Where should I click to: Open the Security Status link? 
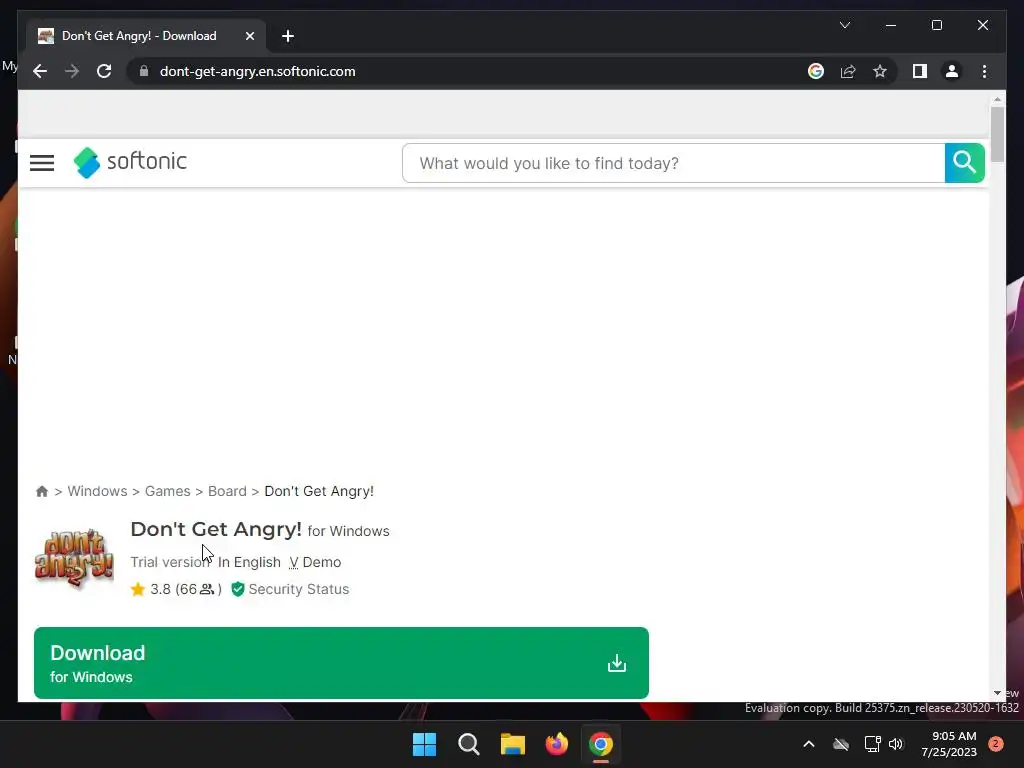coord(298,589)
